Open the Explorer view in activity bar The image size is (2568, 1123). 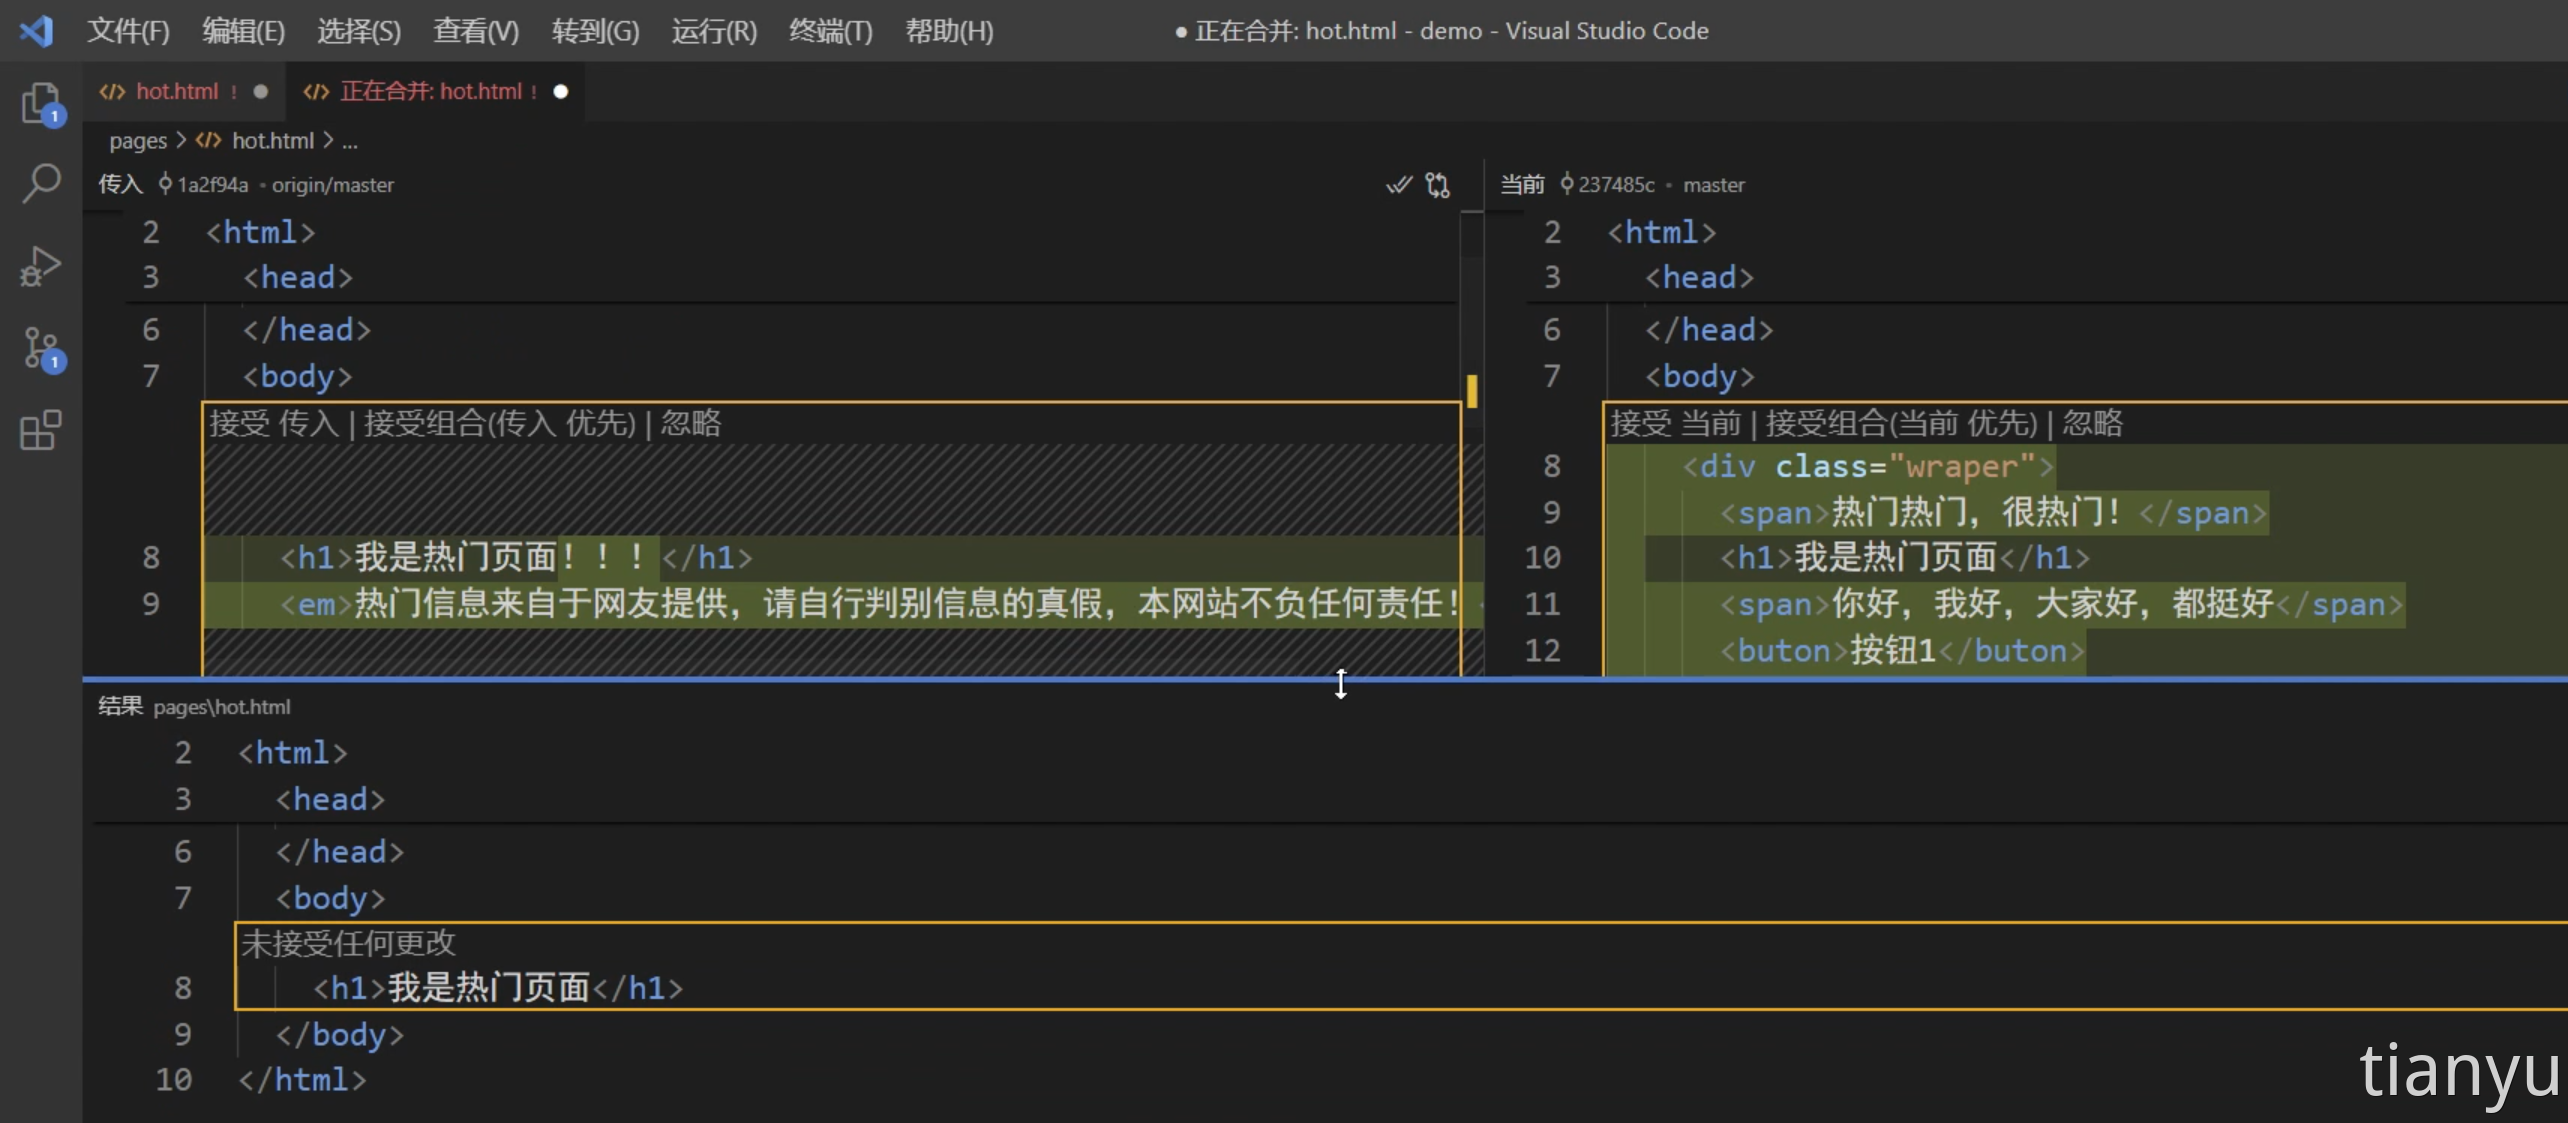click(41, 103)
